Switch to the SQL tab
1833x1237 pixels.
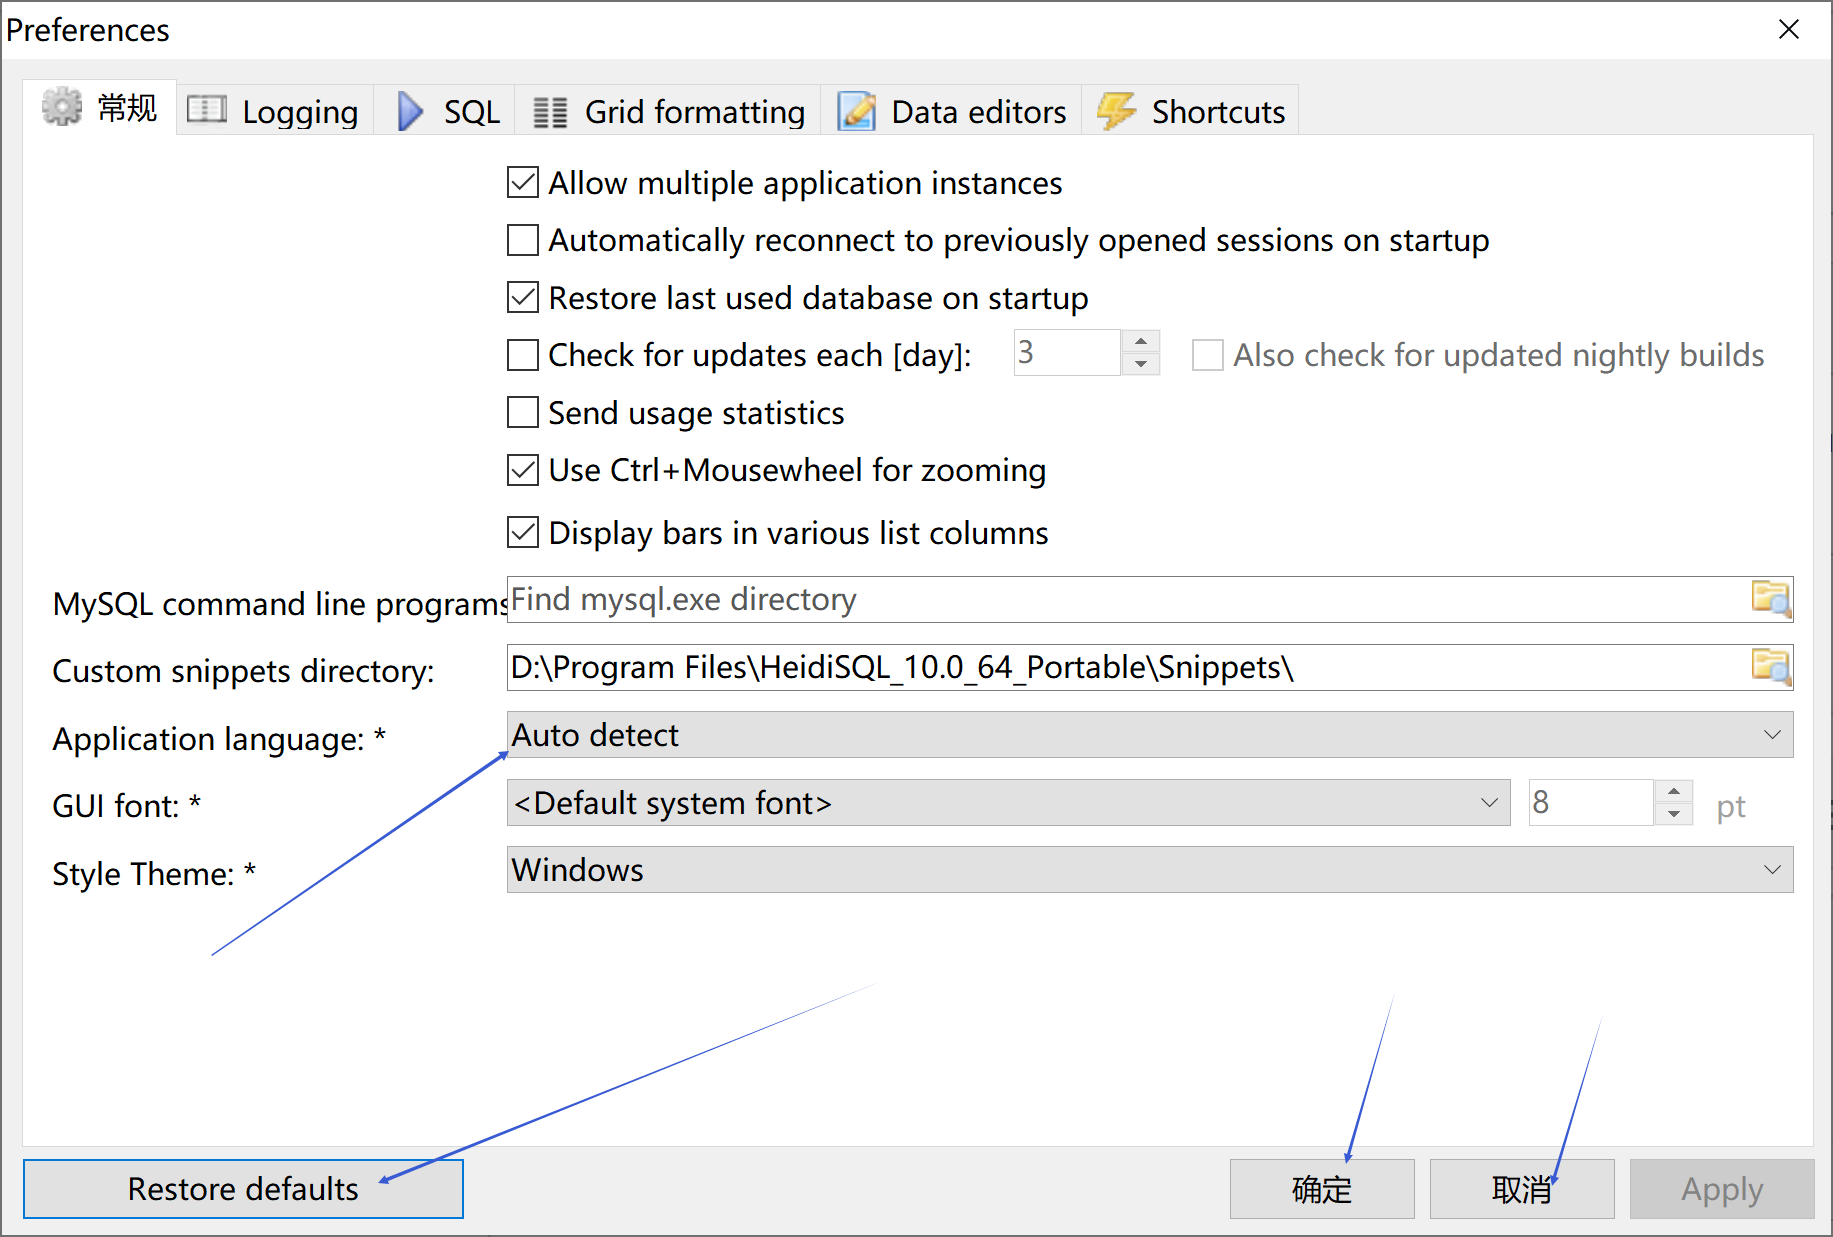point(446,111)
